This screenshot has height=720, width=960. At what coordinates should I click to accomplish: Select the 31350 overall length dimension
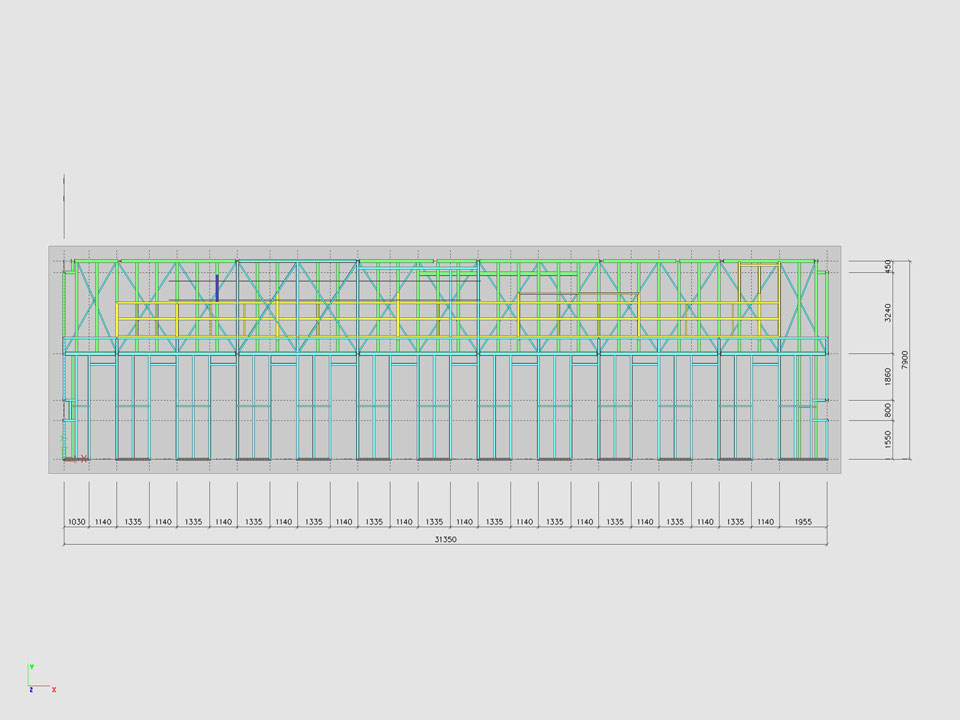(446, 538)
